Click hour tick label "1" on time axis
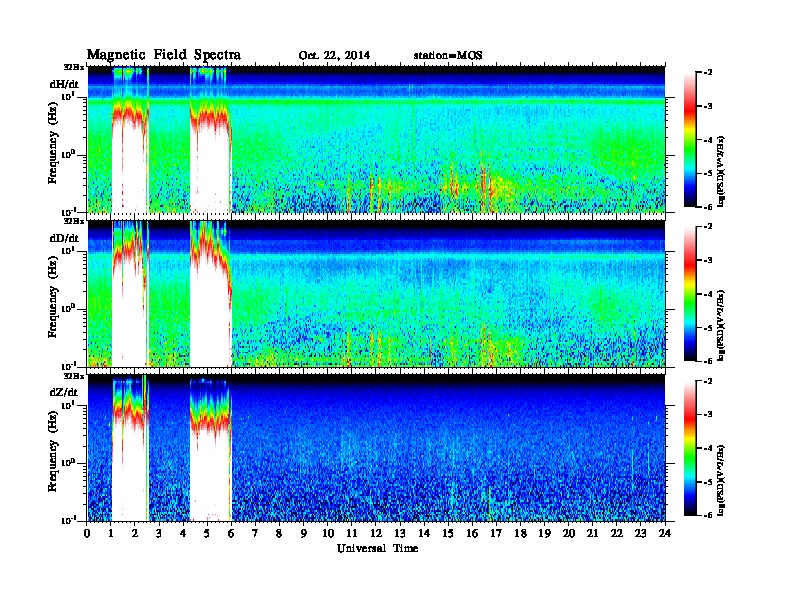The width and height of the screenshot is (792, 612). 111,534
